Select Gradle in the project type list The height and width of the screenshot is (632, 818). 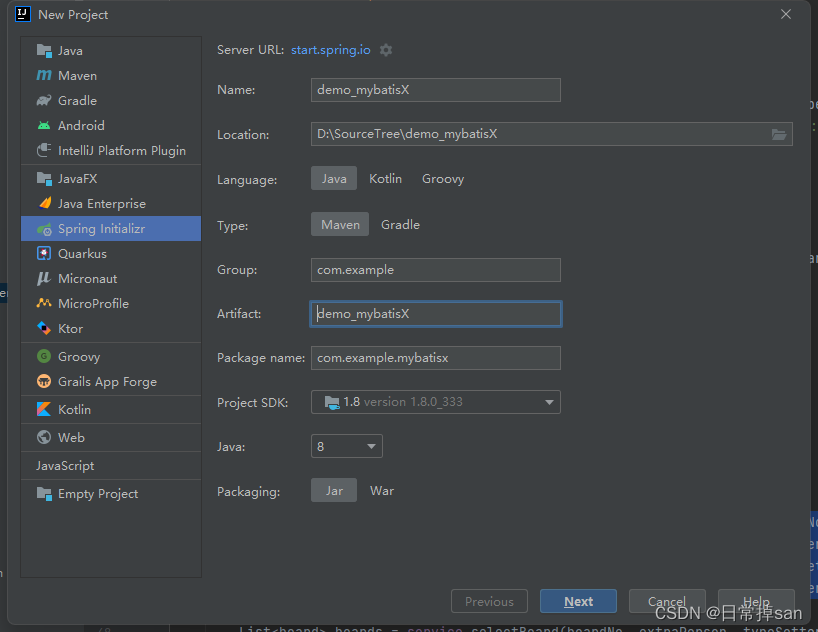[x=111, y=100]
